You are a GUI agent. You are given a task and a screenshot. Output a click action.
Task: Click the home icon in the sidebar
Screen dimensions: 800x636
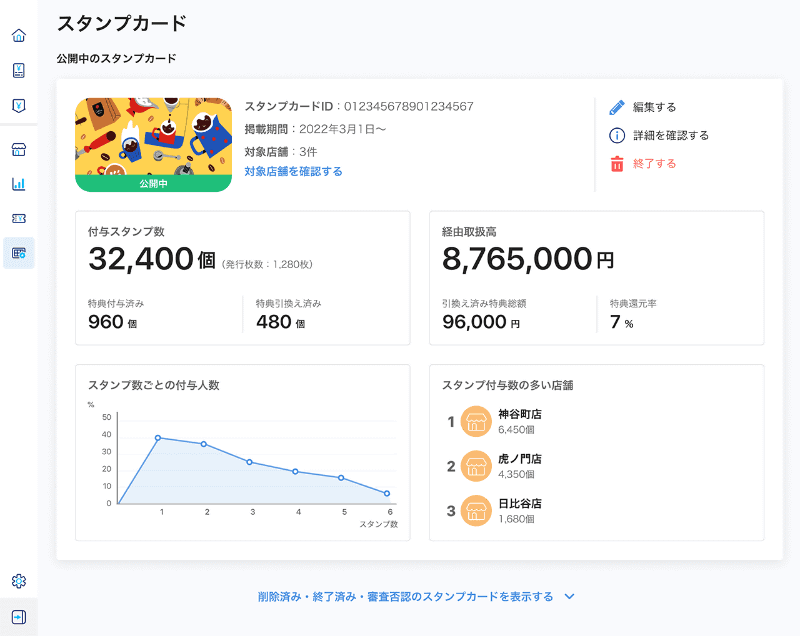point(17,35)
